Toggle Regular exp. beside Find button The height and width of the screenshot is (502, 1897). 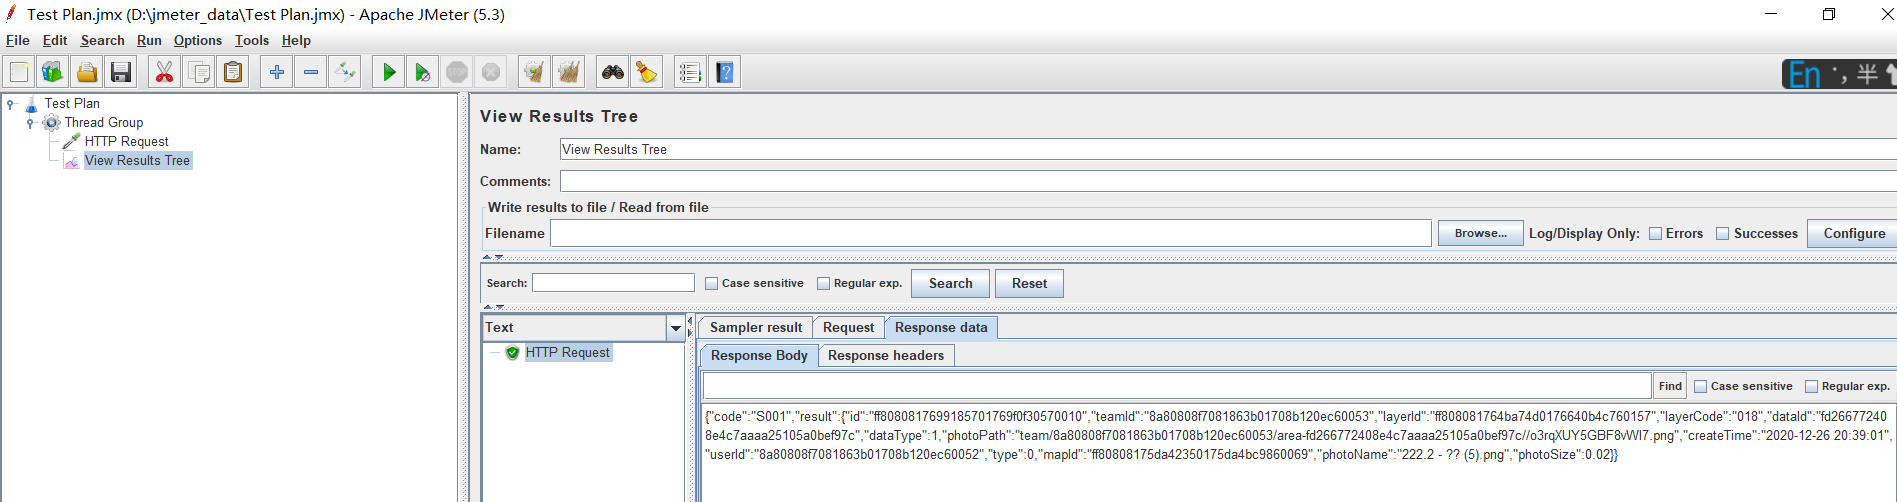[1812, 387]
